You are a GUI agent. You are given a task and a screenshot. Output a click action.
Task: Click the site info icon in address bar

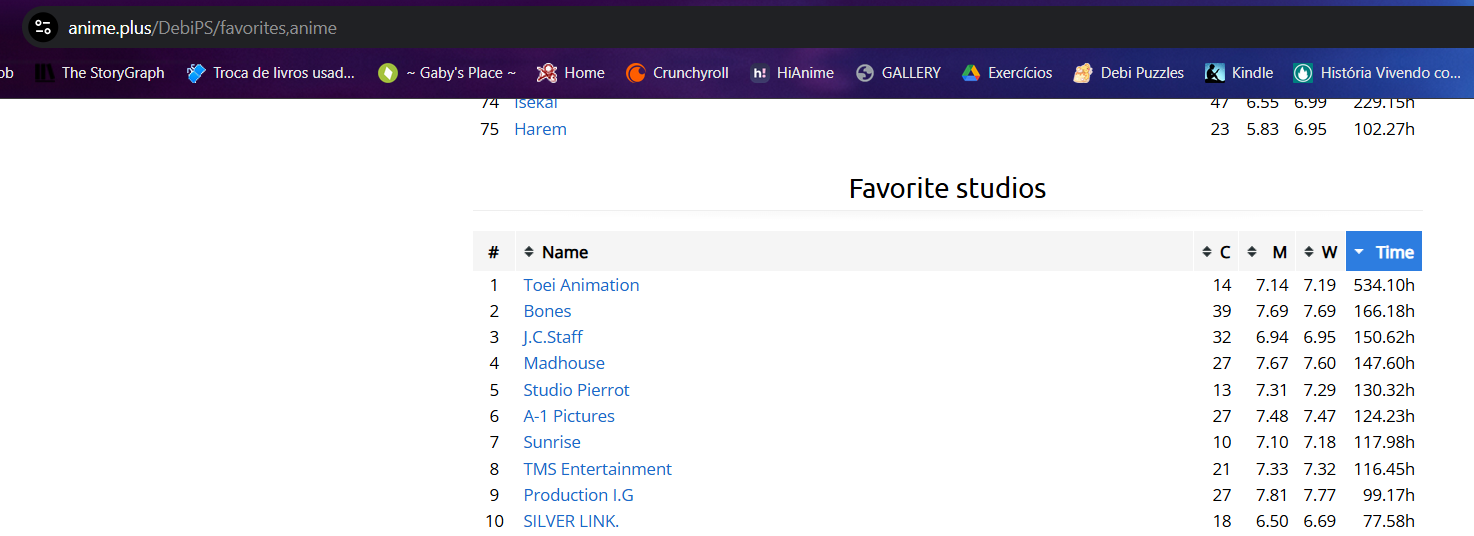point(42,27)
